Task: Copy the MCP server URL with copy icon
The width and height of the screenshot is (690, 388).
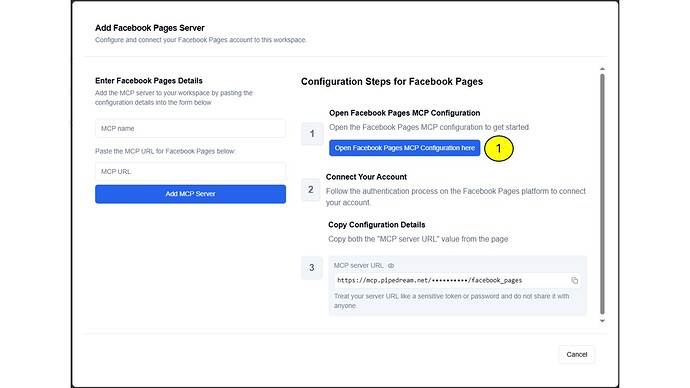Action: pos(574,281)
